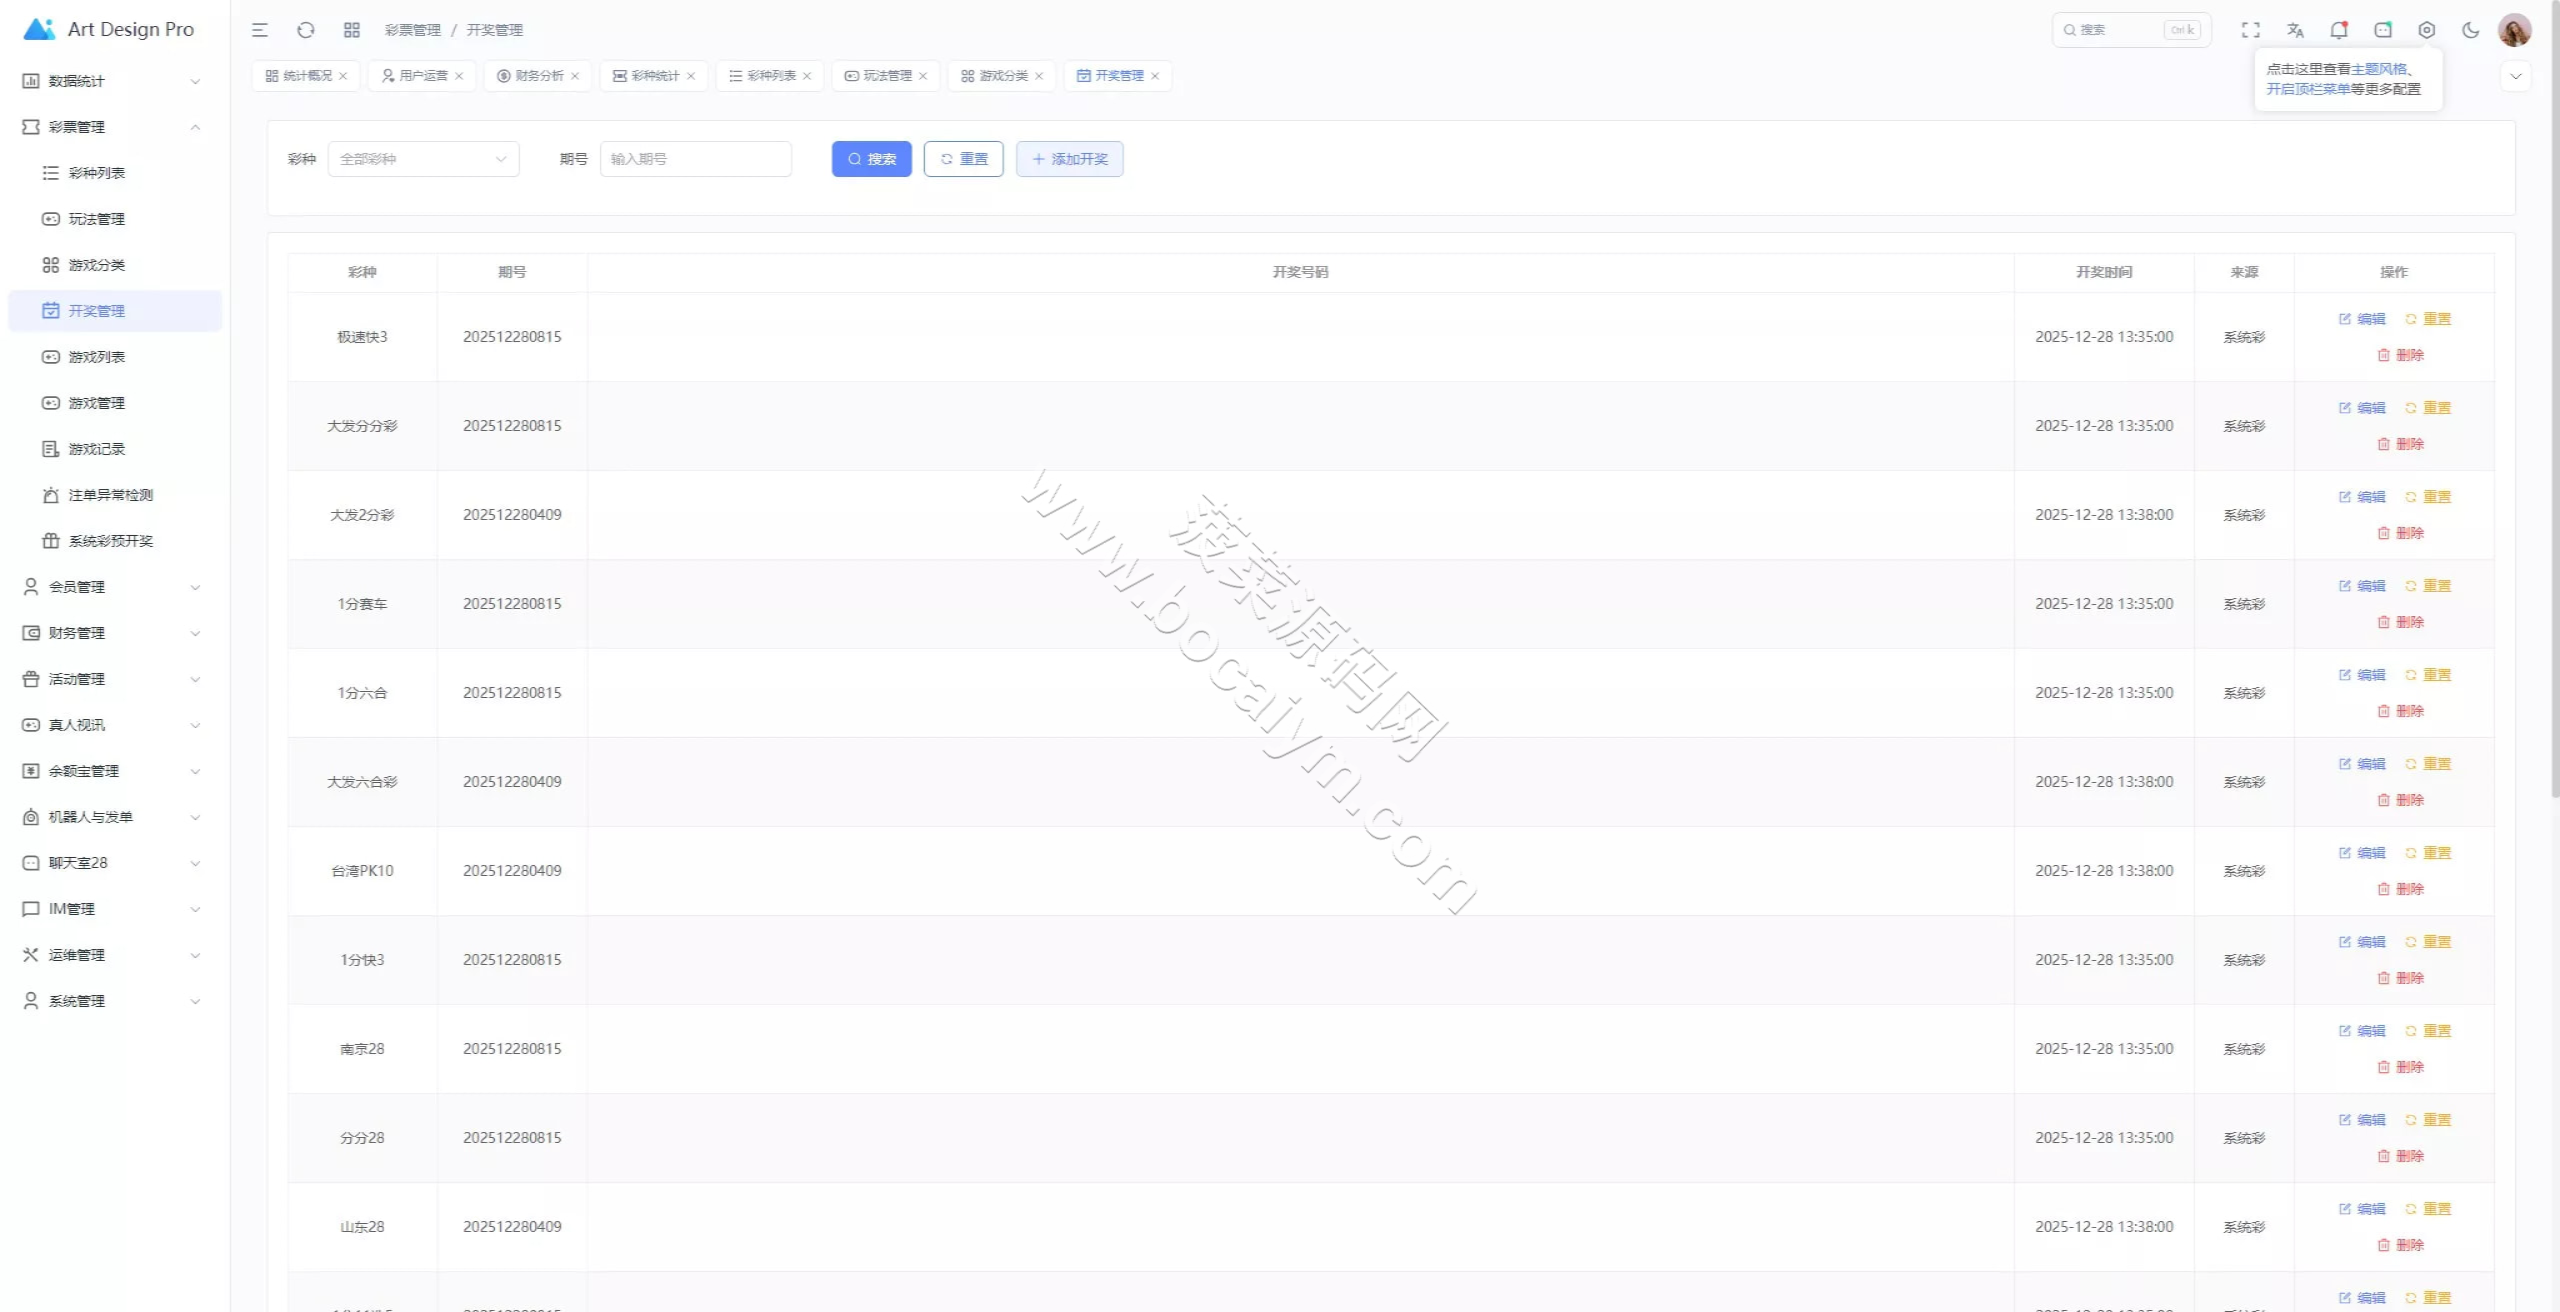The height and width of the screenshot is (1312, 2560).
Task: Delete the 台湾PK10 draw record
Action: 2401,889
